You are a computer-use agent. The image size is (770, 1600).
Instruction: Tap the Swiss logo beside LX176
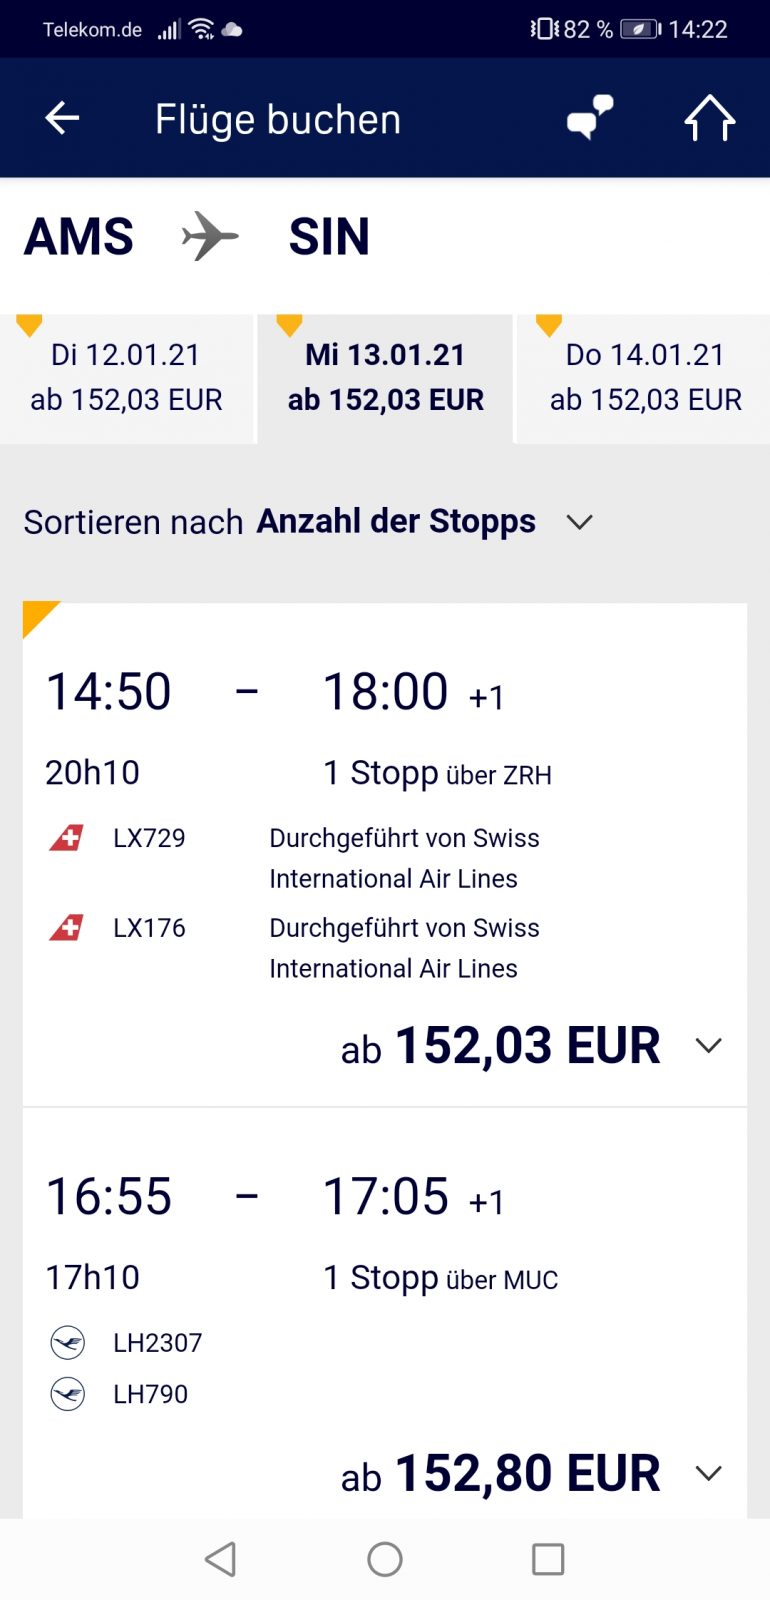[x=67, y=928]
